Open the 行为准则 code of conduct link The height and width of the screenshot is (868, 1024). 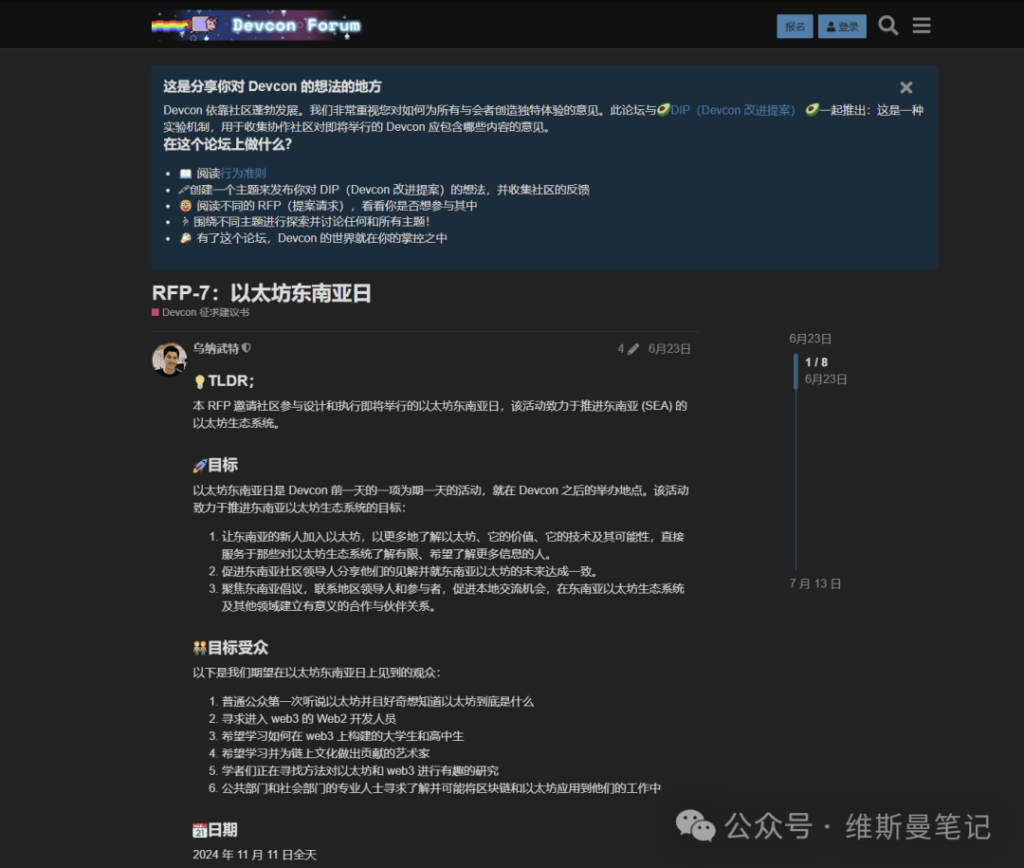tap(243, 173)
